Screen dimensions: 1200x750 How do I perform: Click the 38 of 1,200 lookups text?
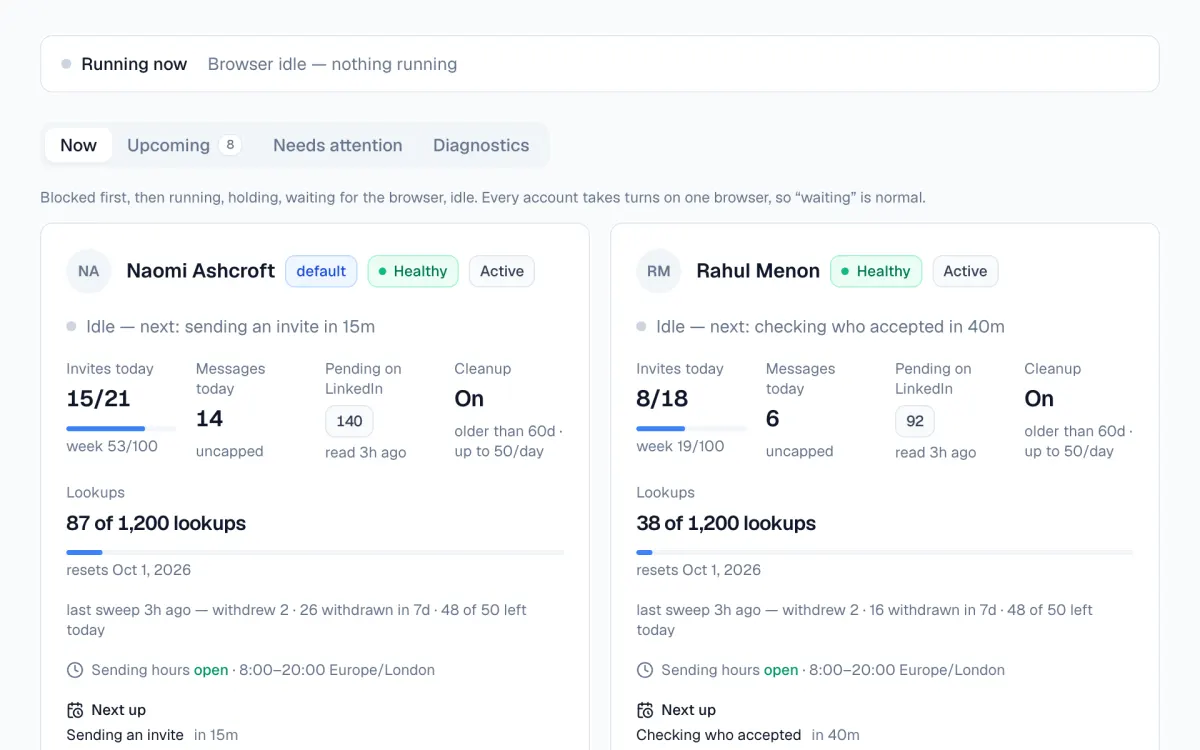coord(726,523)
